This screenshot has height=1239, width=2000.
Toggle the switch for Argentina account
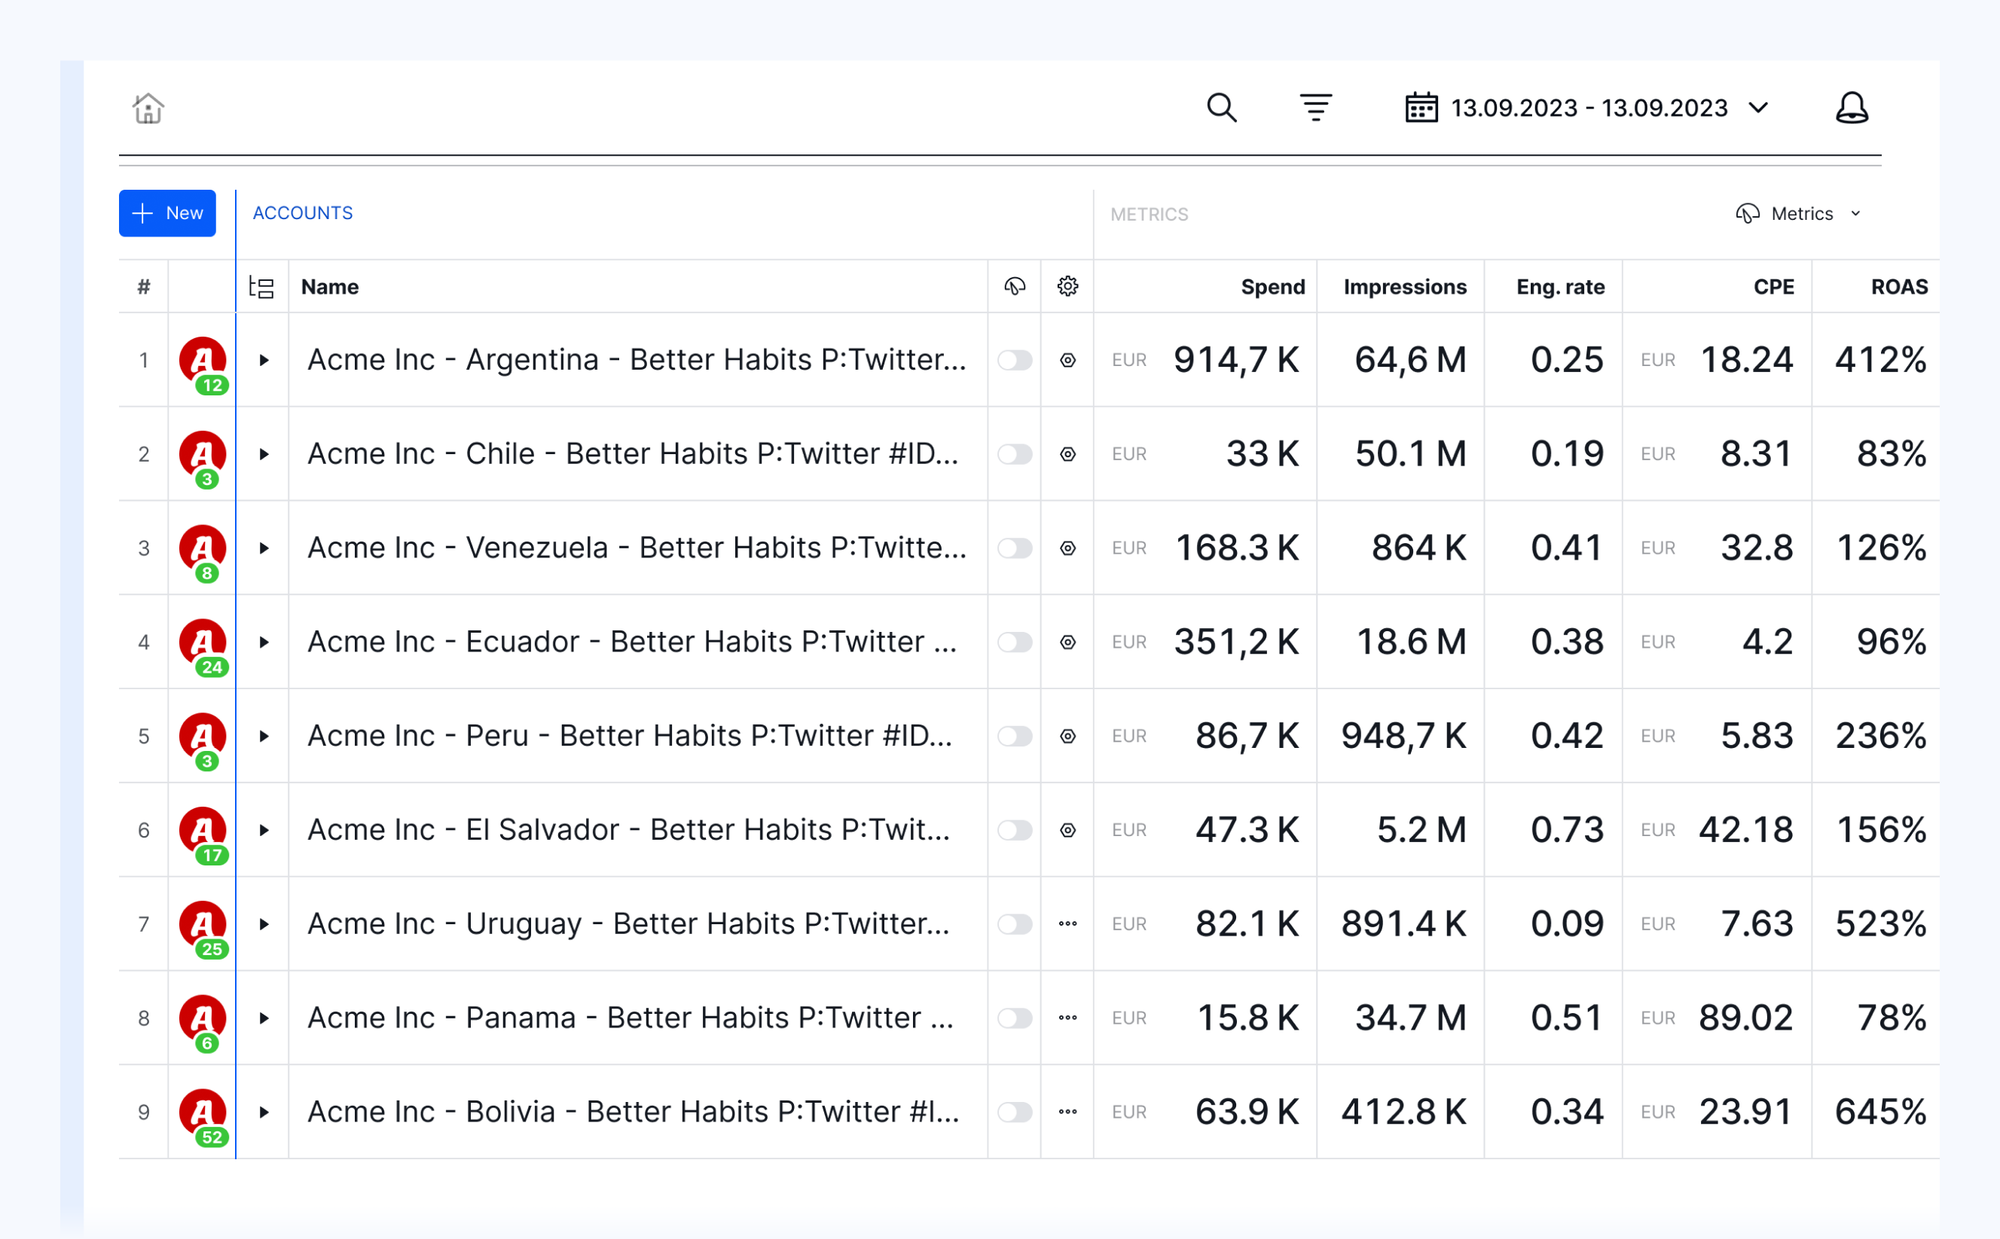point(1014,360)
